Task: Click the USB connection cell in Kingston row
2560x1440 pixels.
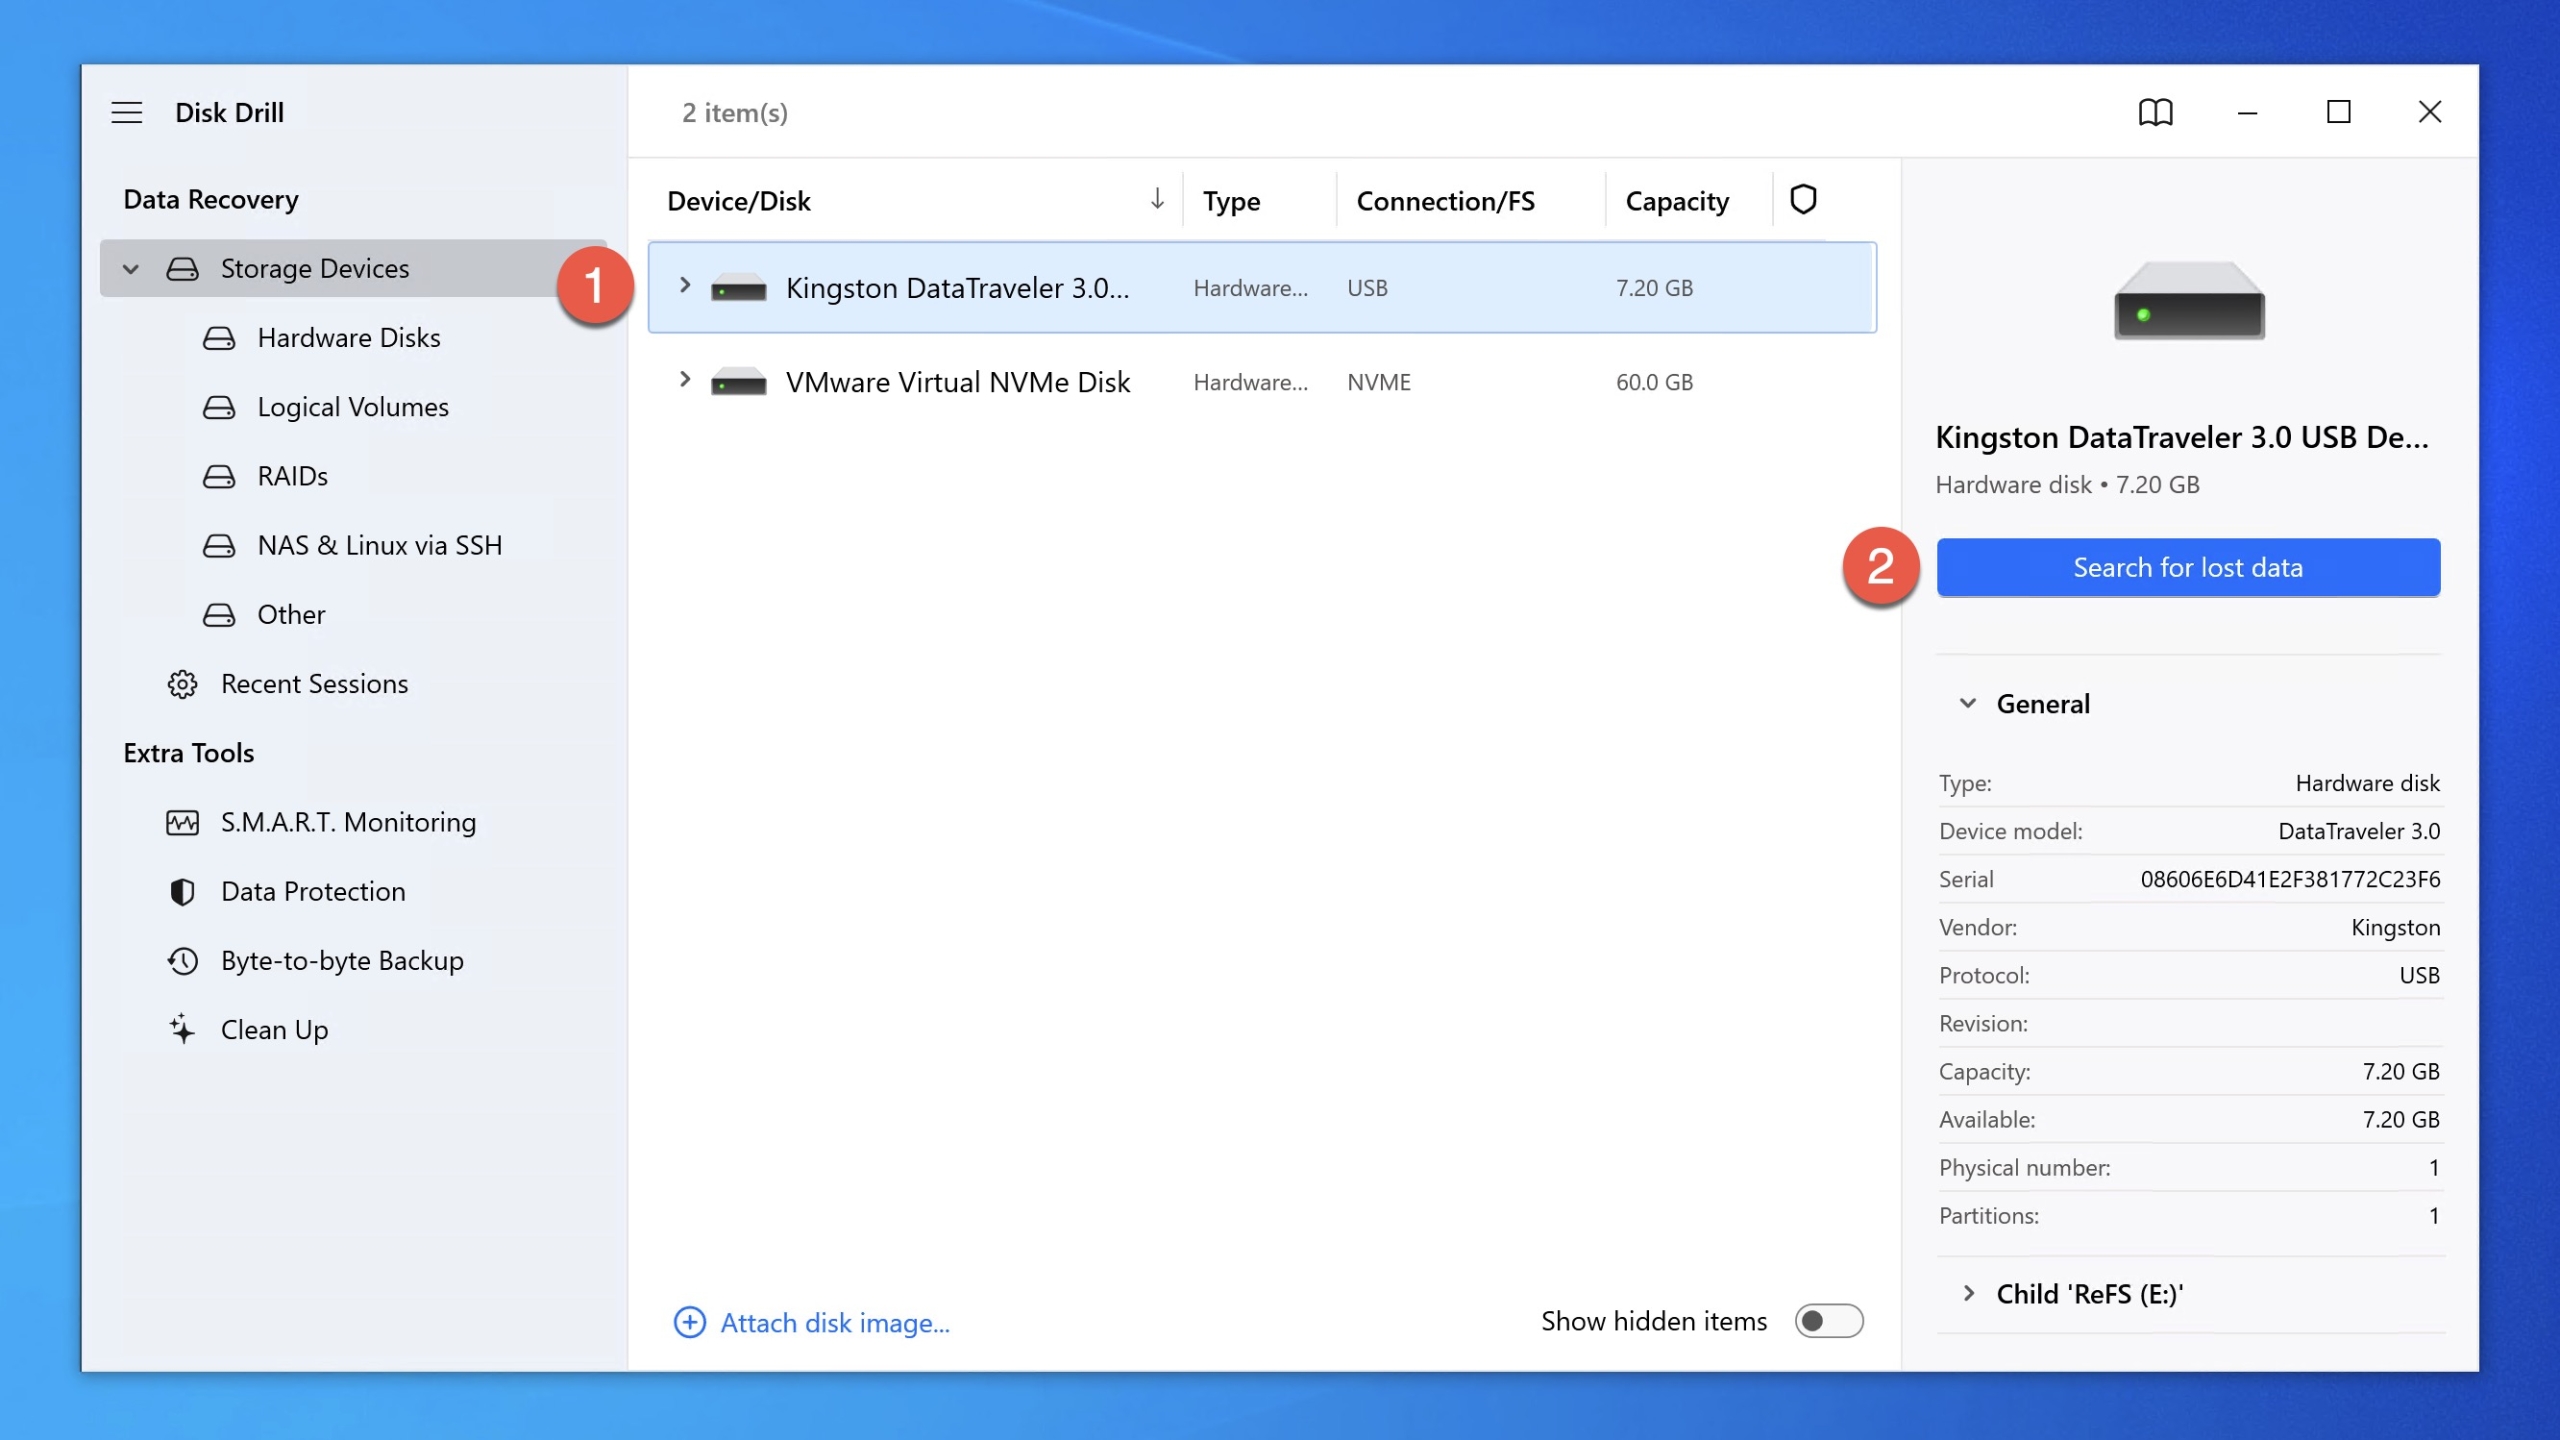Action: pos(1367,288)
